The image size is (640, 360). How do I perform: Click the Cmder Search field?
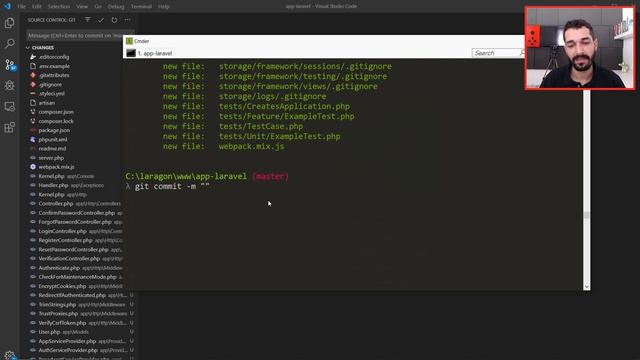click(495, 53)
